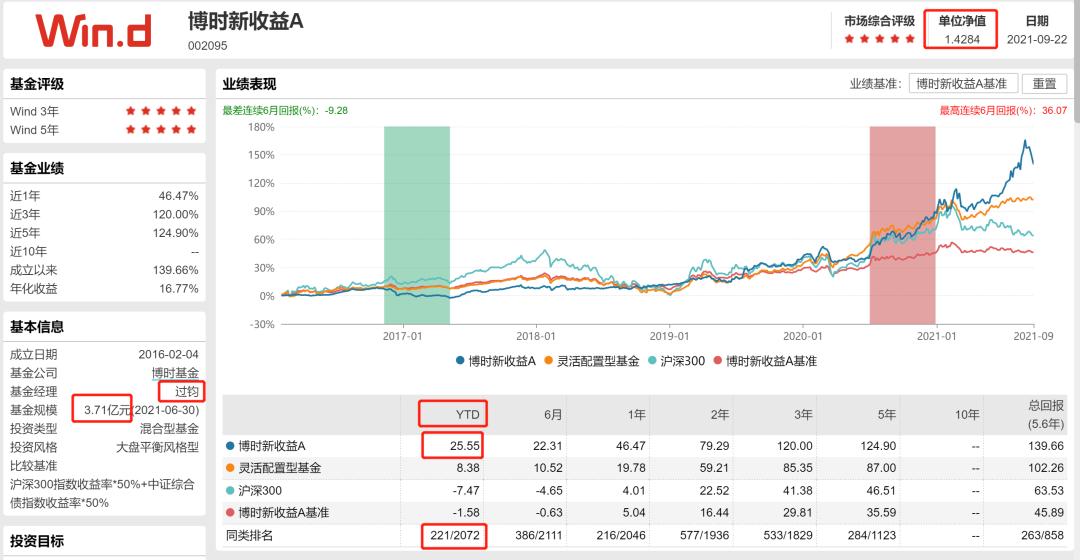The width and height of the screenshot is (1080, 560).
Task: Select the 10年 column header
Action: click(x=966, y=415)
